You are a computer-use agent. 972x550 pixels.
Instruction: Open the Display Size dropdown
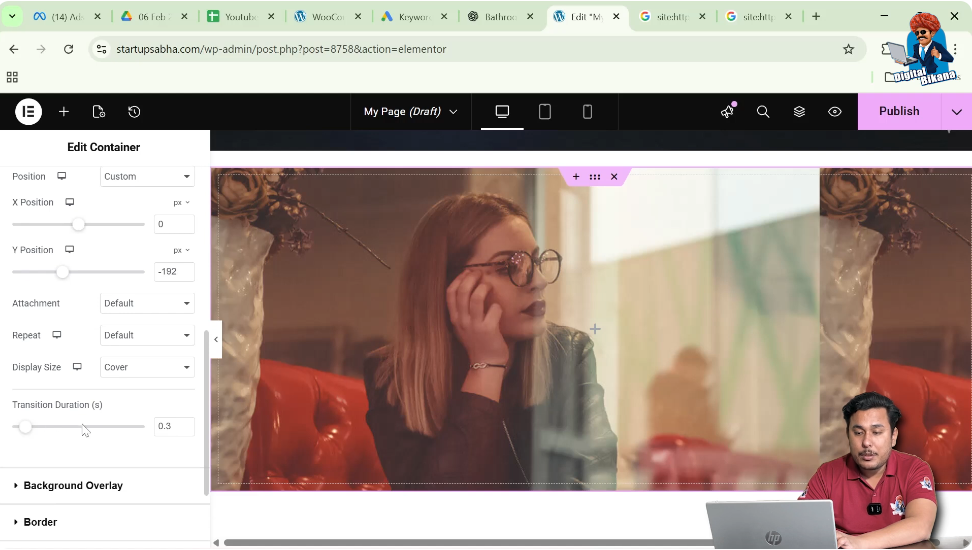point(147,367)
